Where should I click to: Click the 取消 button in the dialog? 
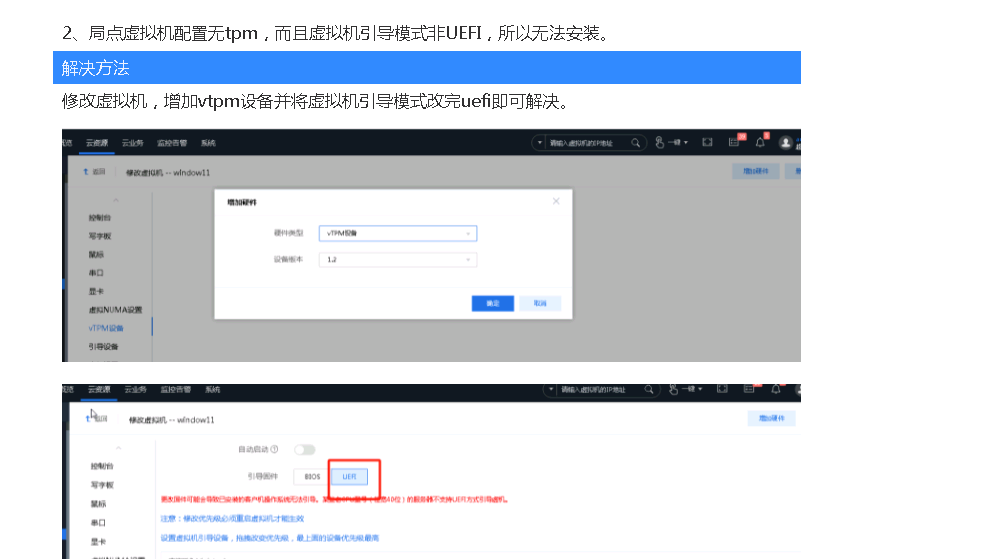[540, 304]
